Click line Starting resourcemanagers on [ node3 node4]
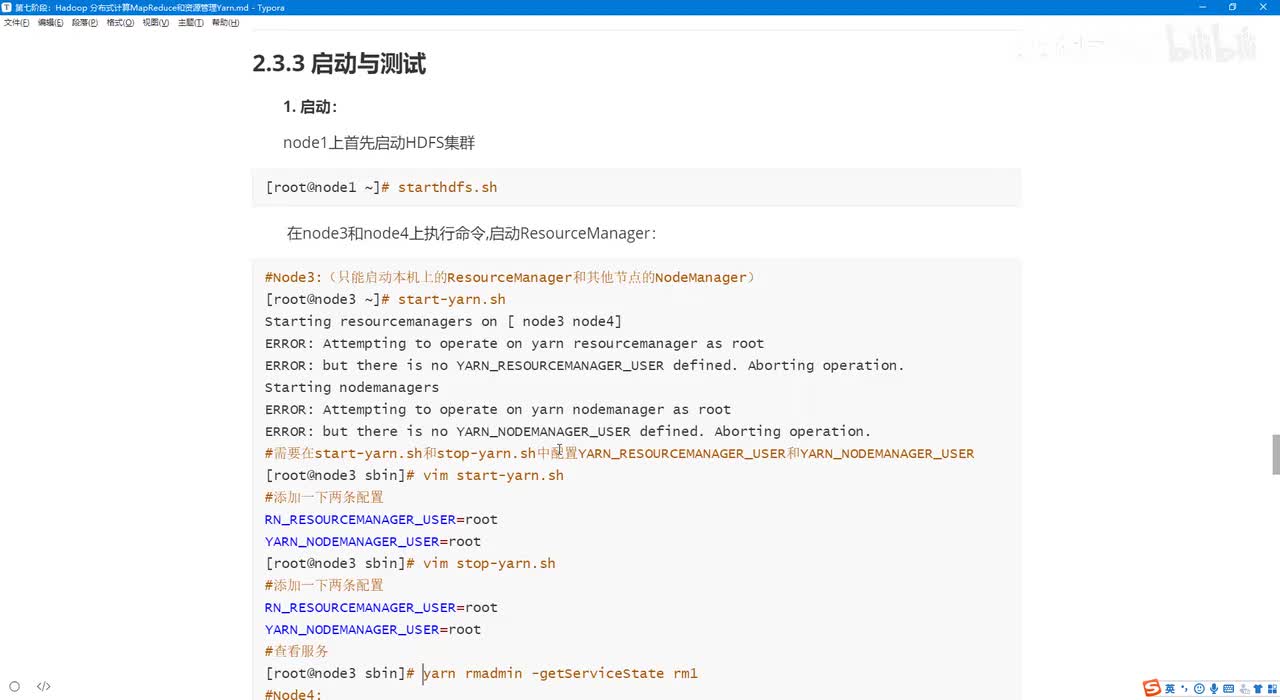 (x=443, y=321)
